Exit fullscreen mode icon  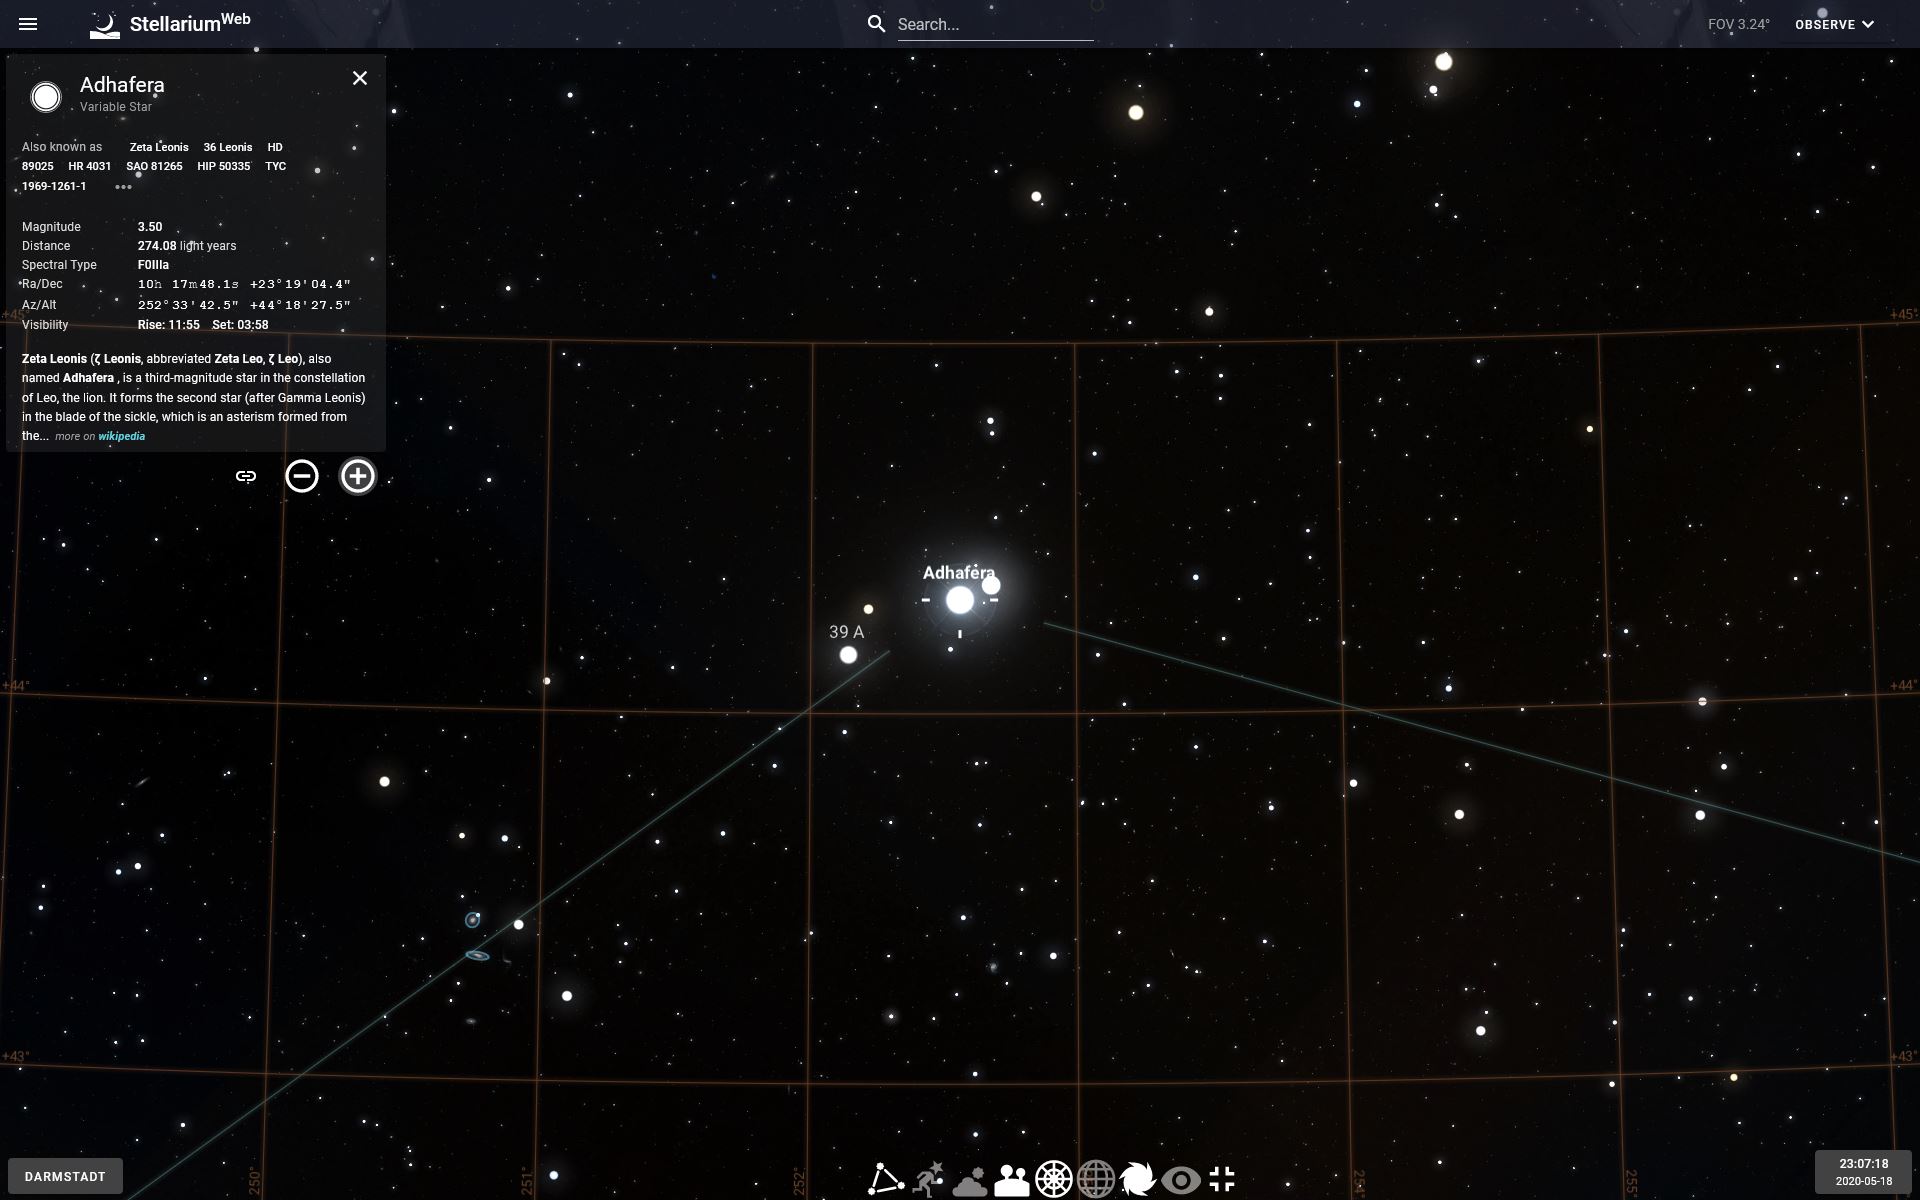coord(1222,1179)
